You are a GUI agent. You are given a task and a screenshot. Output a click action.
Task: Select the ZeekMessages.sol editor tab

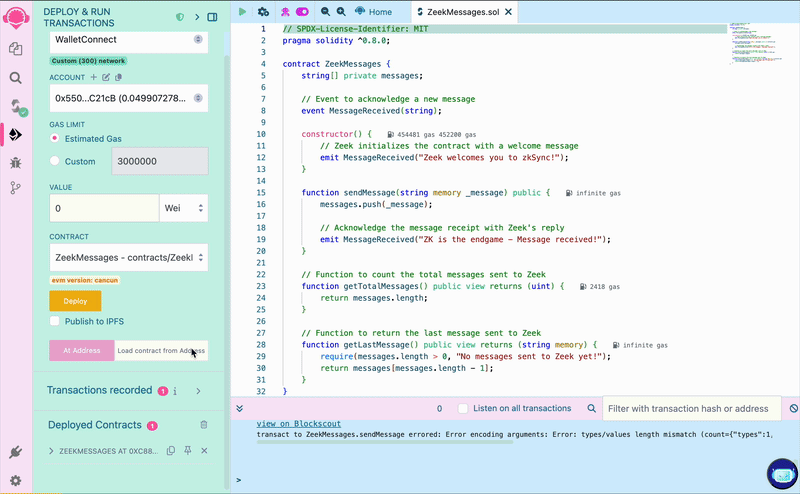point(462,12)
